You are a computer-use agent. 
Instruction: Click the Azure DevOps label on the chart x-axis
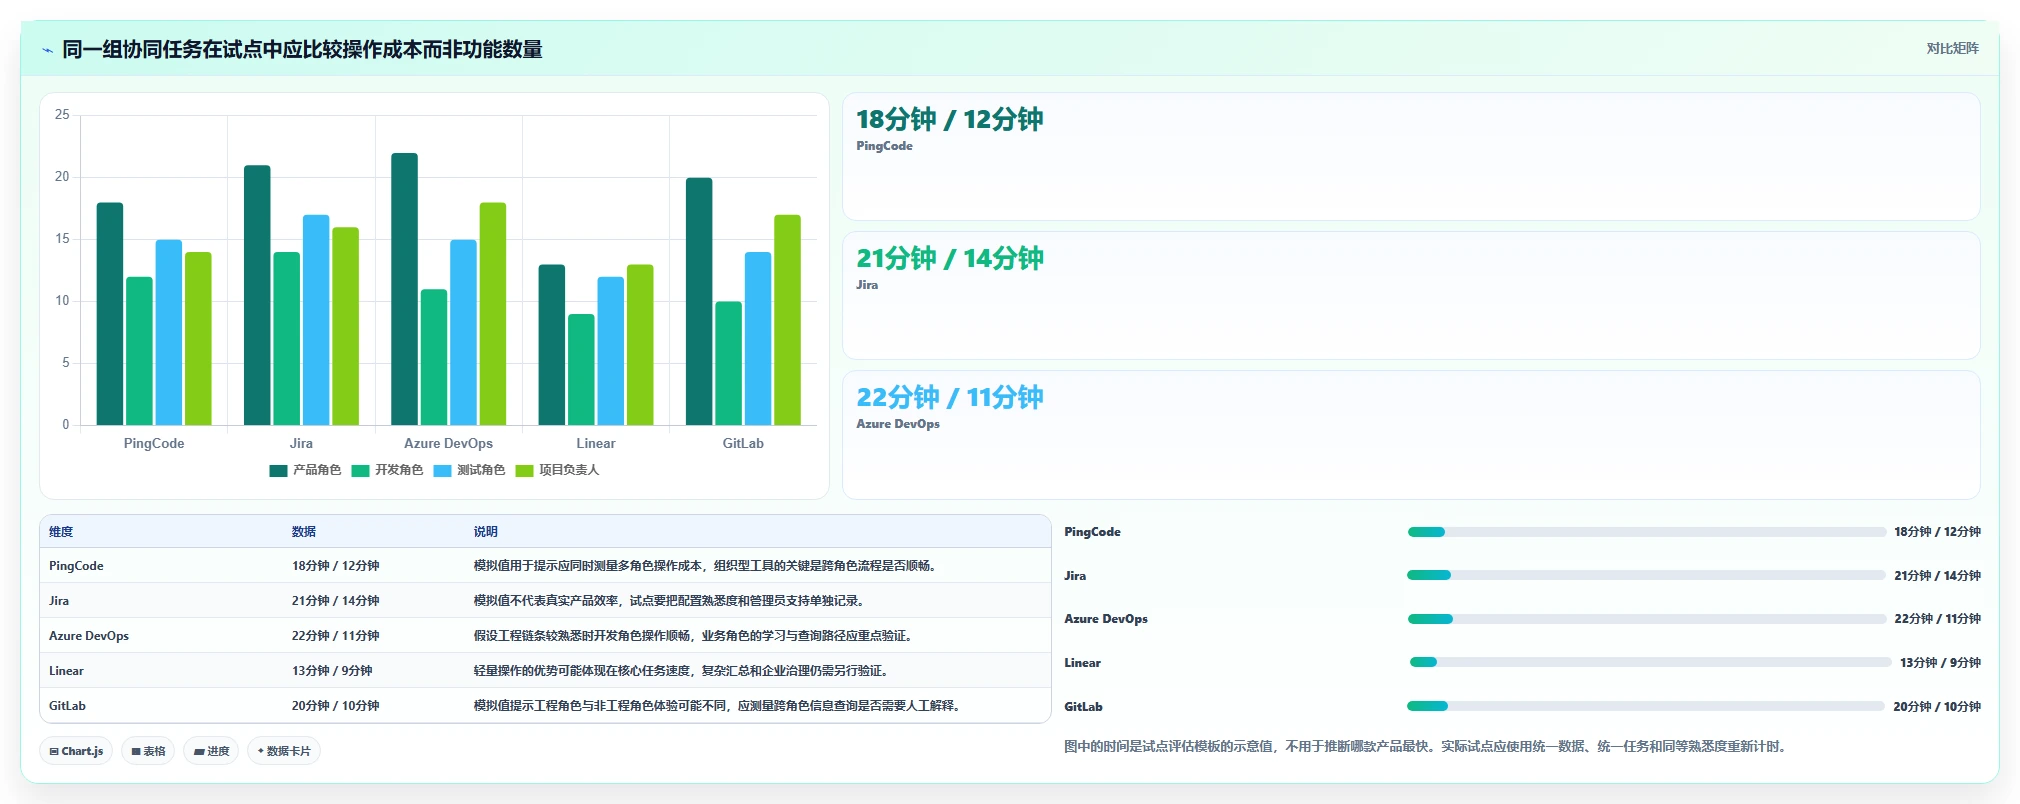448,443
